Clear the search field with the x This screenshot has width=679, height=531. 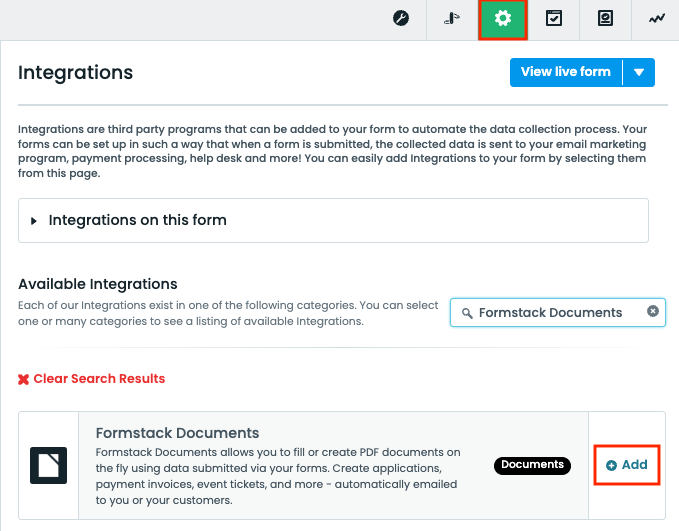pos(653,311)
